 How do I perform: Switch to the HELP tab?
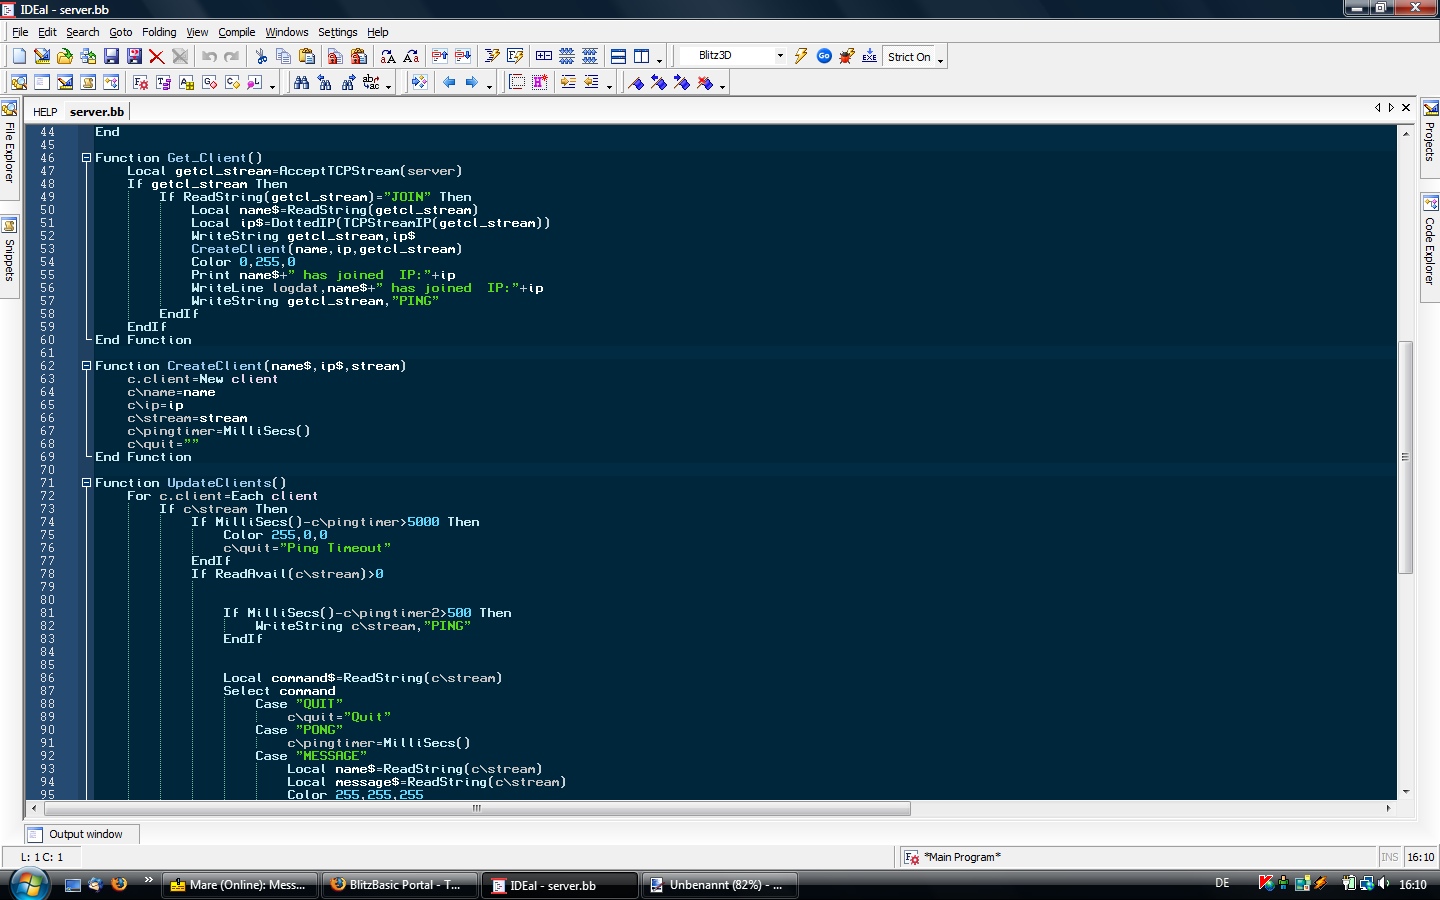[x=45, y=112]
